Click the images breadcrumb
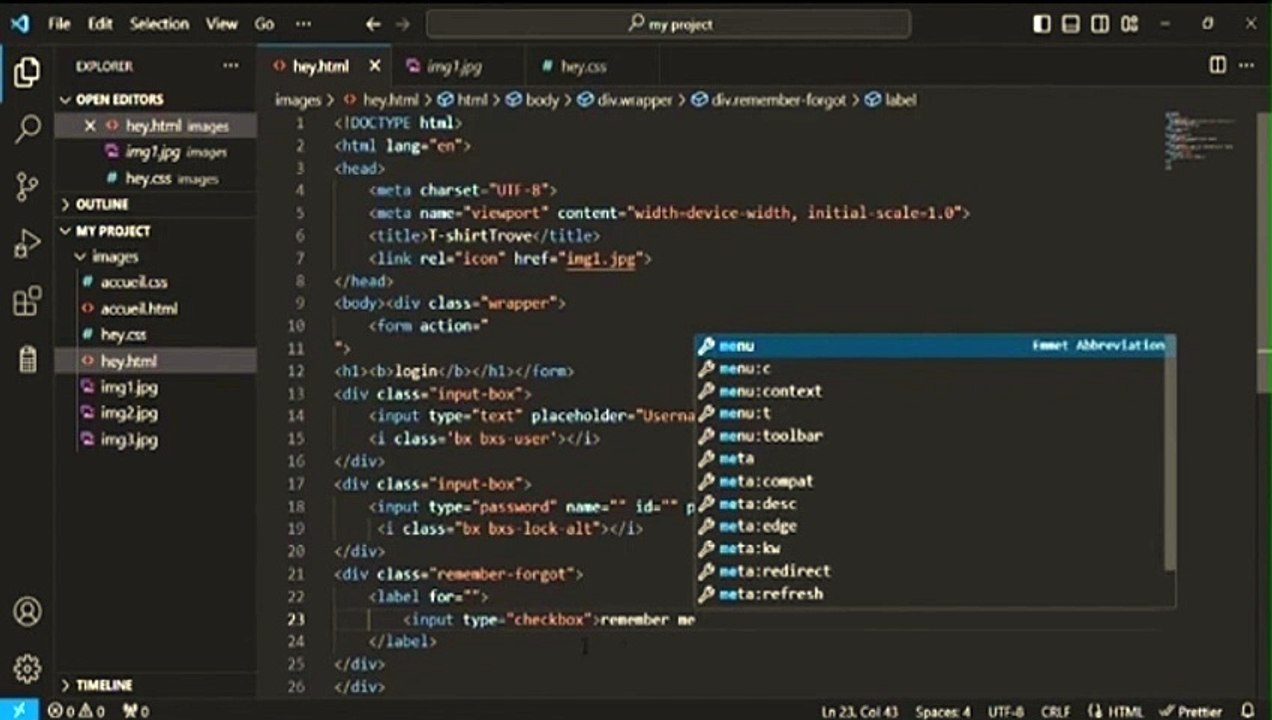Screen dimensions: 1272x720 pos(297,100)
